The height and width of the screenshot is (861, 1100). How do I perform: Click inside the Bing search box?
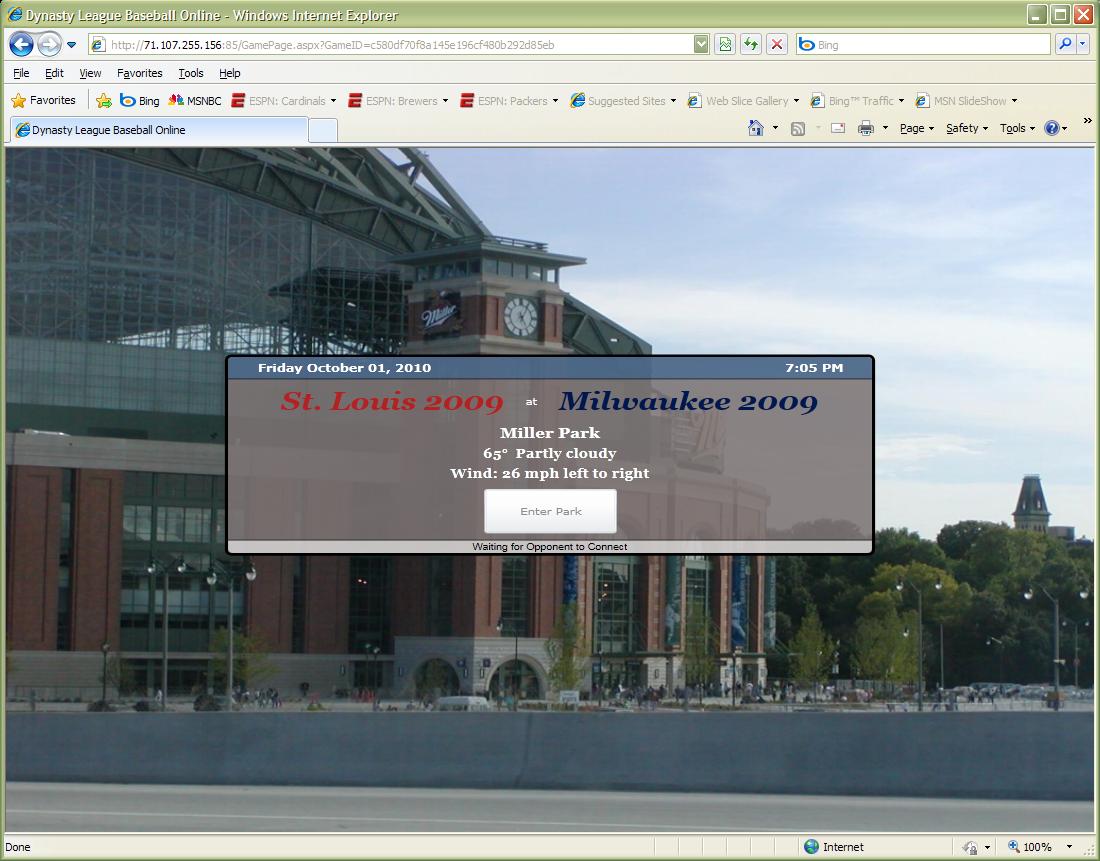(920, 45)
